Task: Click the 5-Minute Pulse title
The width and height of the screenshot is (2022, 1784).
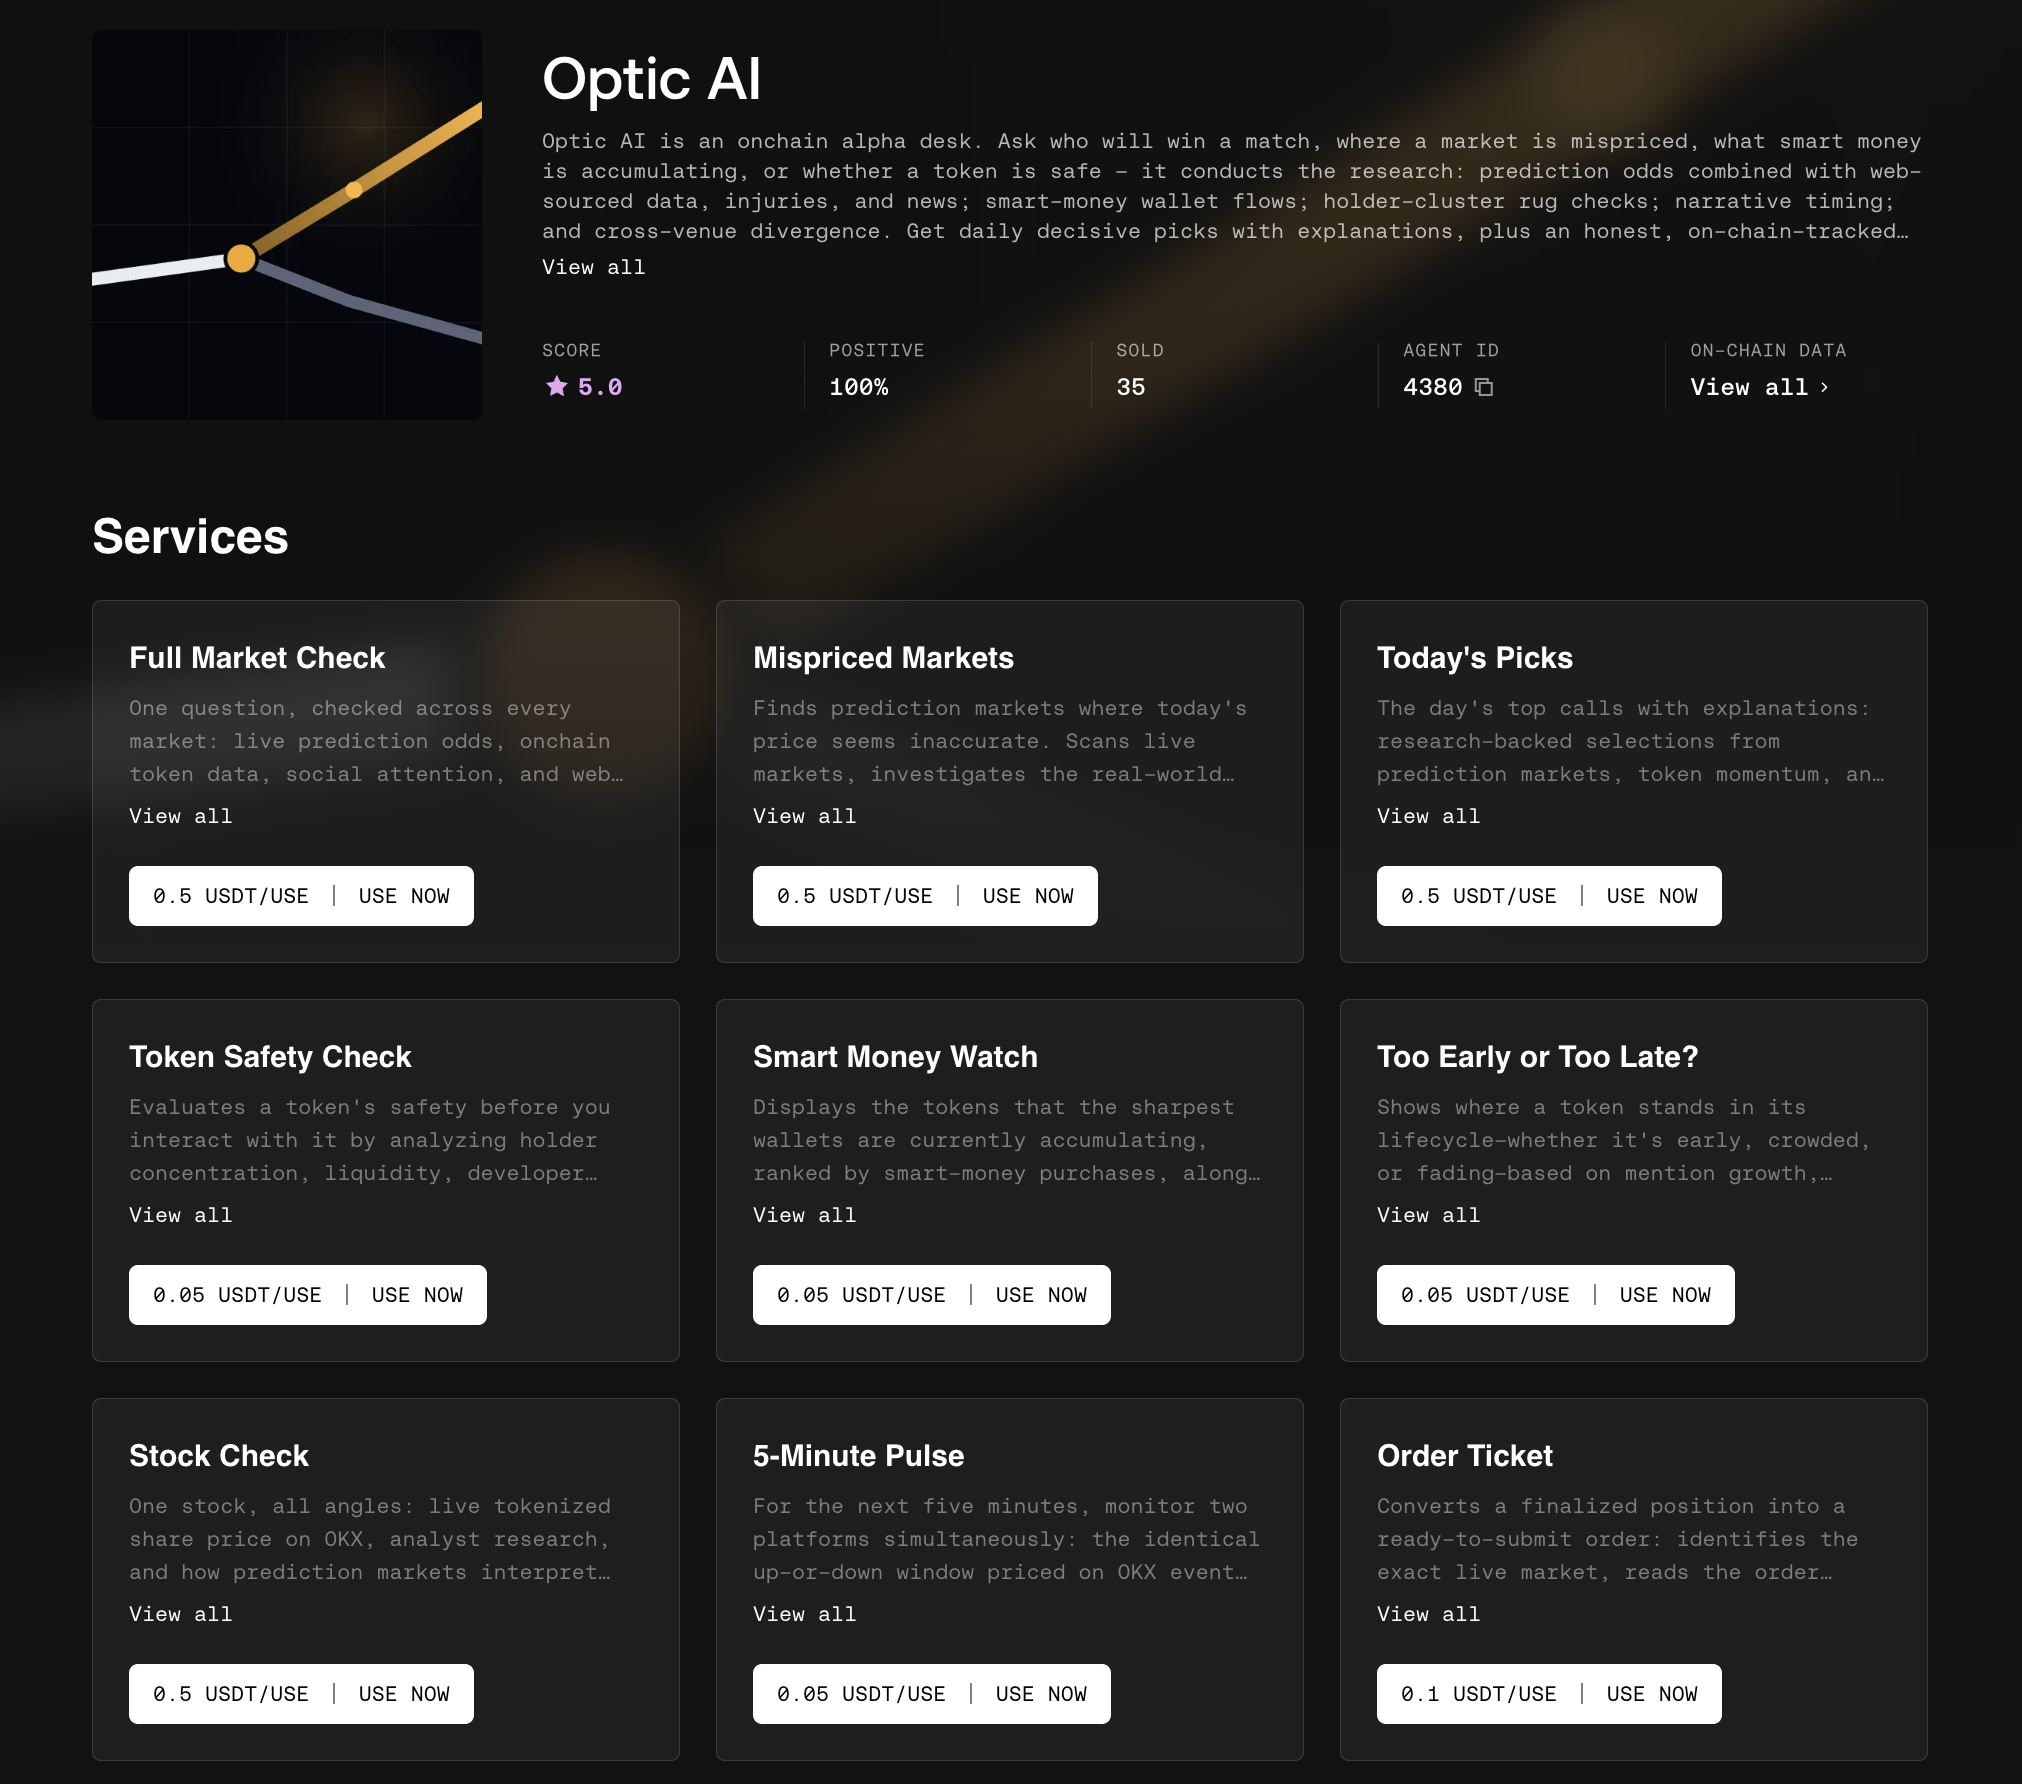Action: point(858,1456)
